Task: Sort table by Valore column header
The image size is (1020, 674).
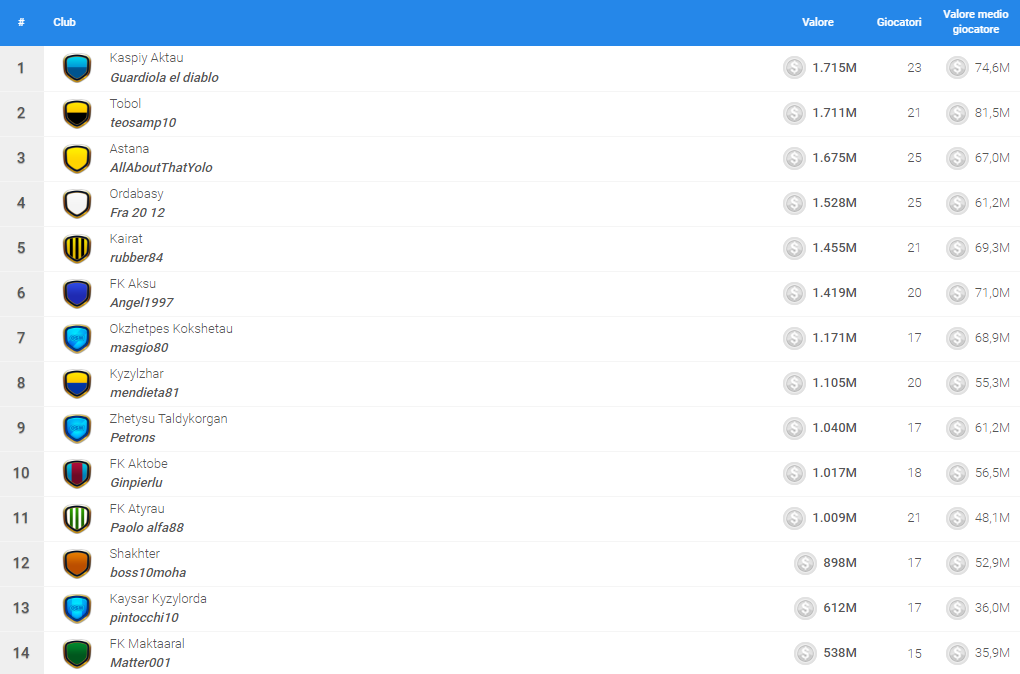Action: tap(817, 22)
